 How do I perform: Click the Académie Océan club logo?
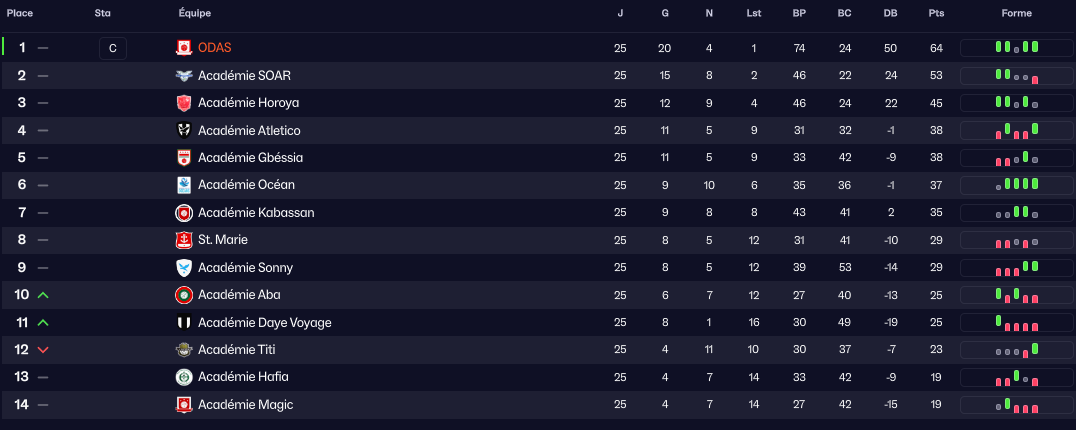184,185
